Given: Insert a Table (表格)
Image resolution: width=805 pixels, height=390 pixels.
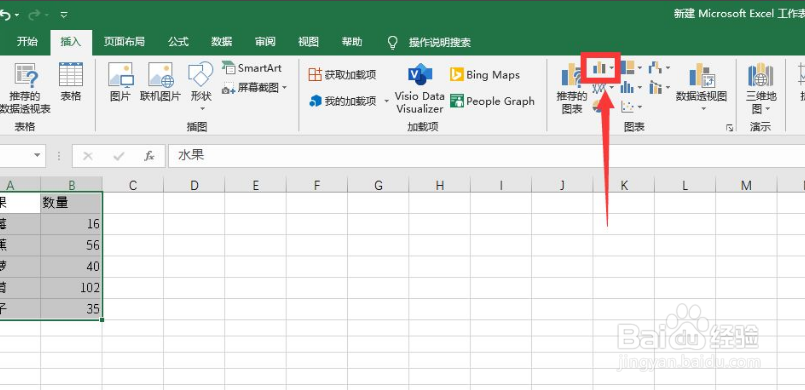Looking at the screenshot, I should point(71,82).
